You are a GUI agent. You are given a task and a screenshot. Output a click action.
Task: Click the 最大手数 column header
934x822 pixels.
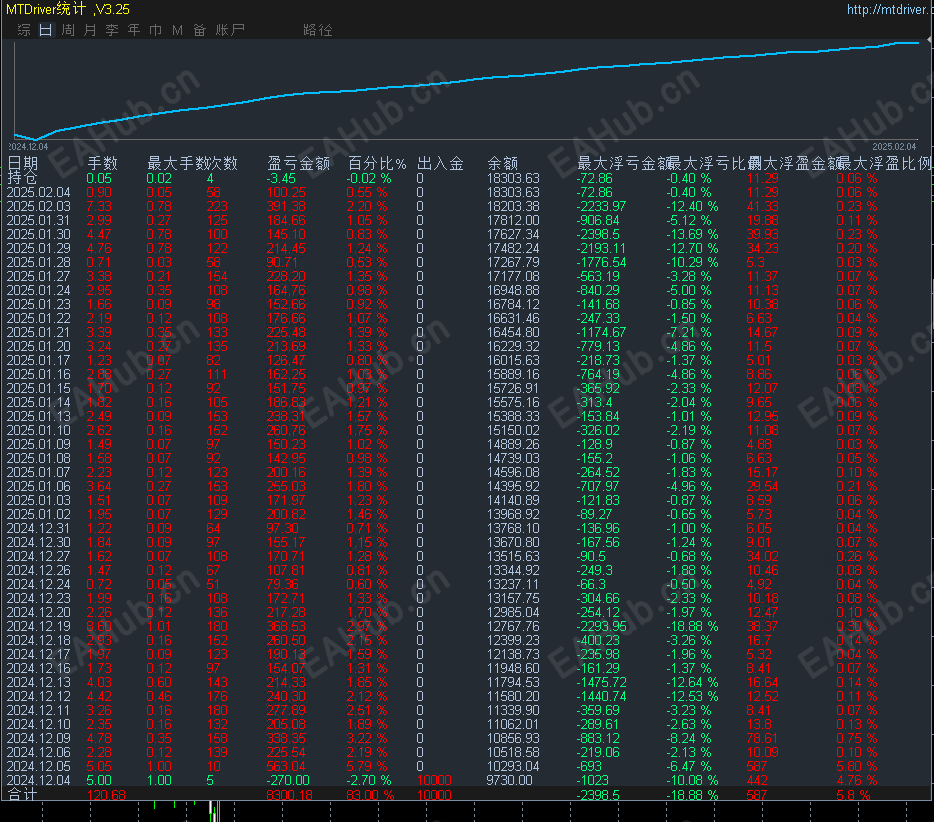[x=178, y=163]
